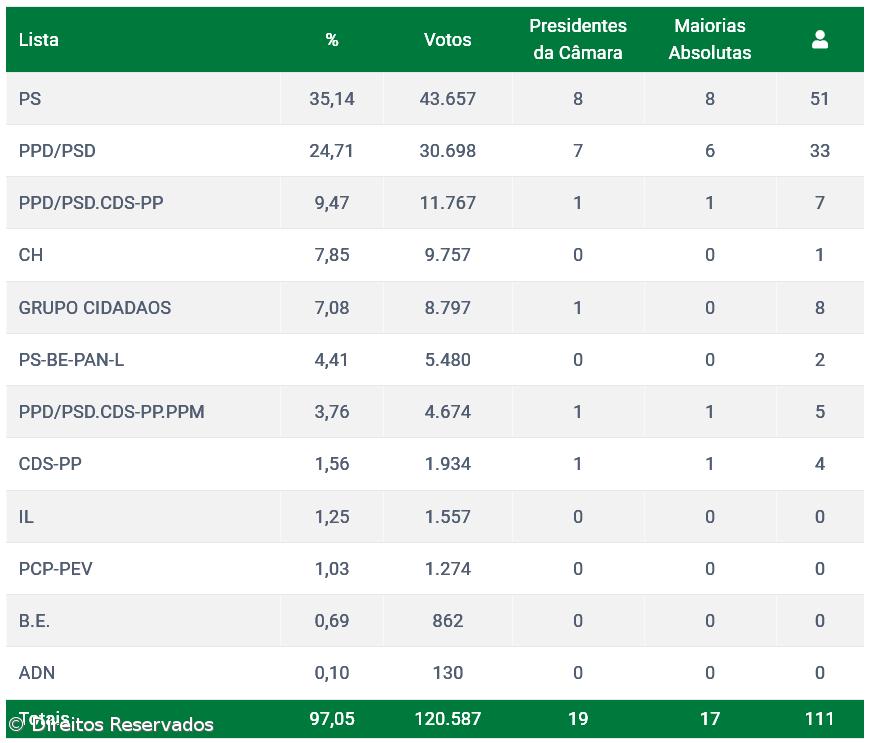
Task: Select the PS party row
Action: tap(29, 99)
